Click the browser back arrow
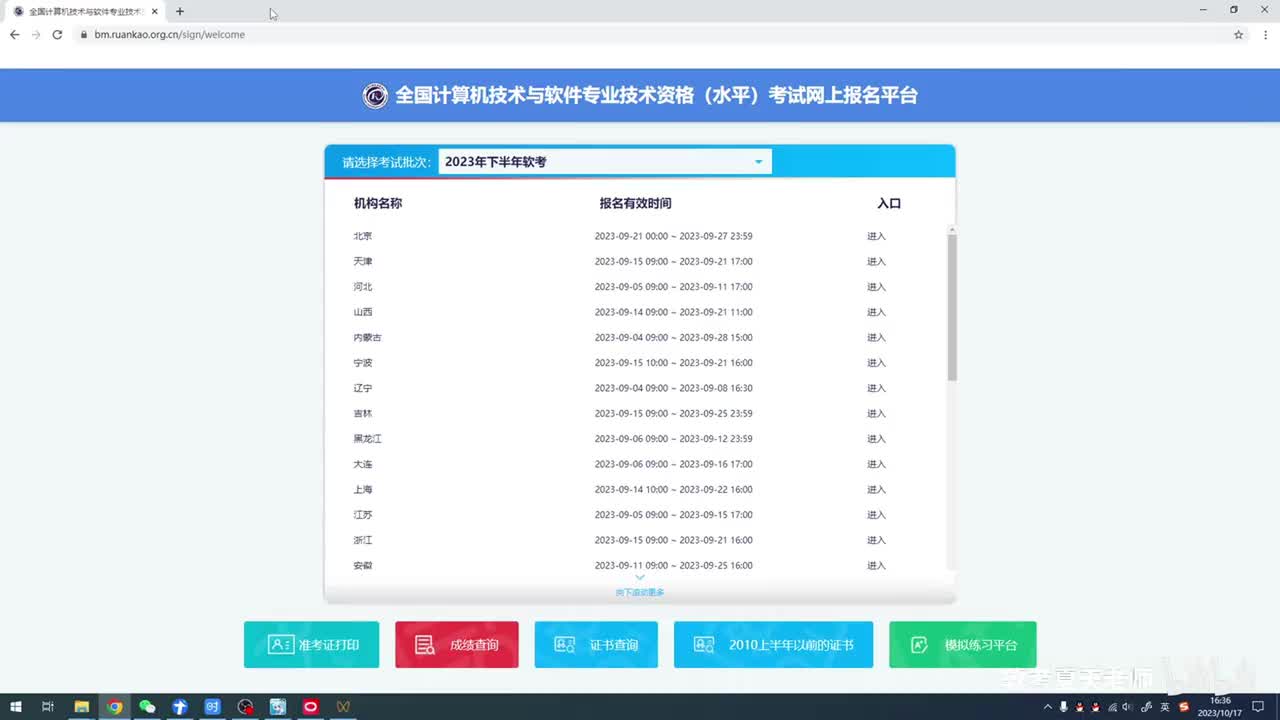This screenshot has height=720, width=1280. click(14, 34)
